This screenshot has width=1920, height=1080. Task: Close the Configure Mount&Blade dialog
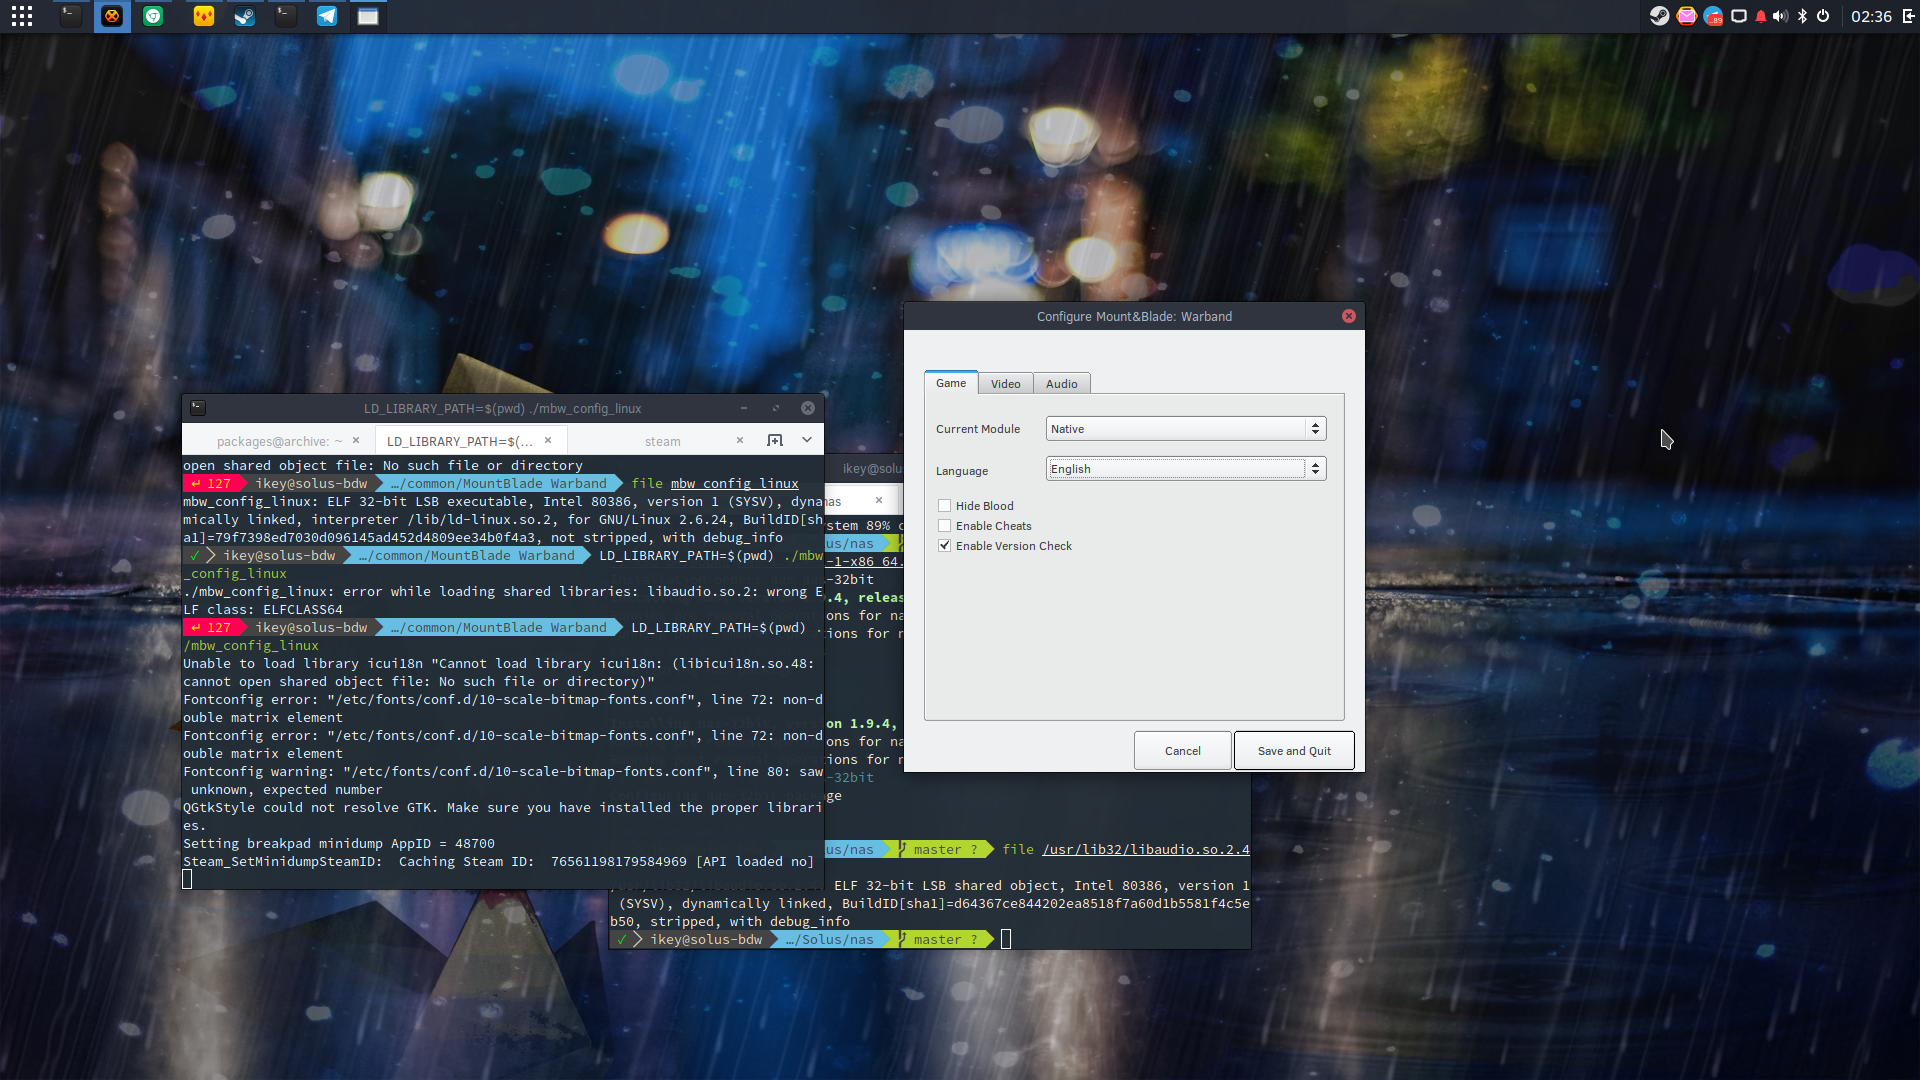(x=1349, y=316)
